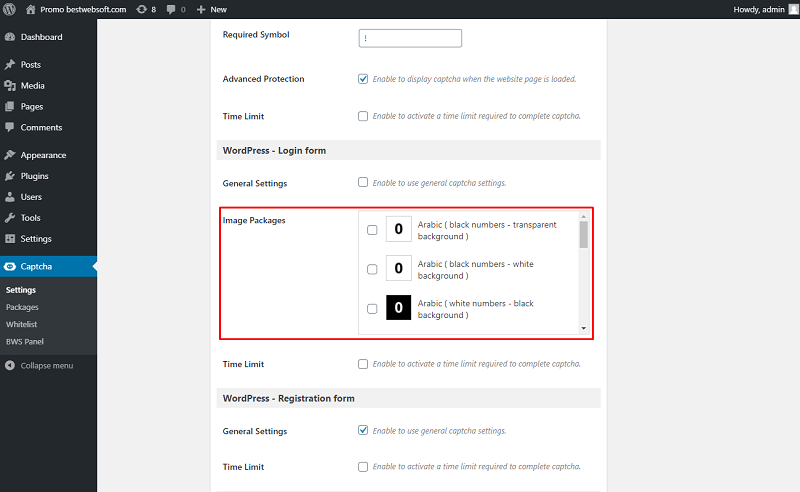Open the updates icon showing 8
800x492 pixels.
coord(141,9)
